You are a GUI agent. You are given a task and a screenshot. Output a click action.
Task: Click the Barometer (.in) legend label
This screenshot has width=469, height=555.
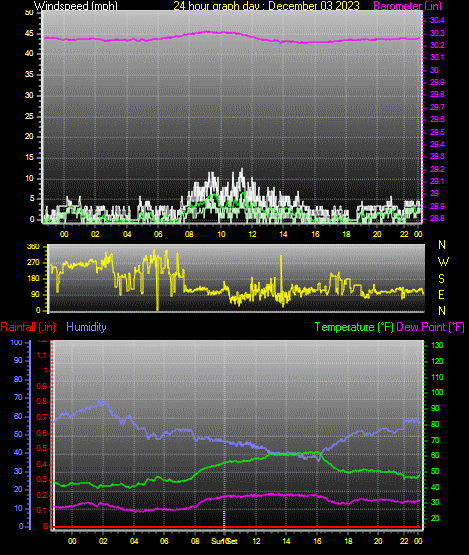(407, 6)
